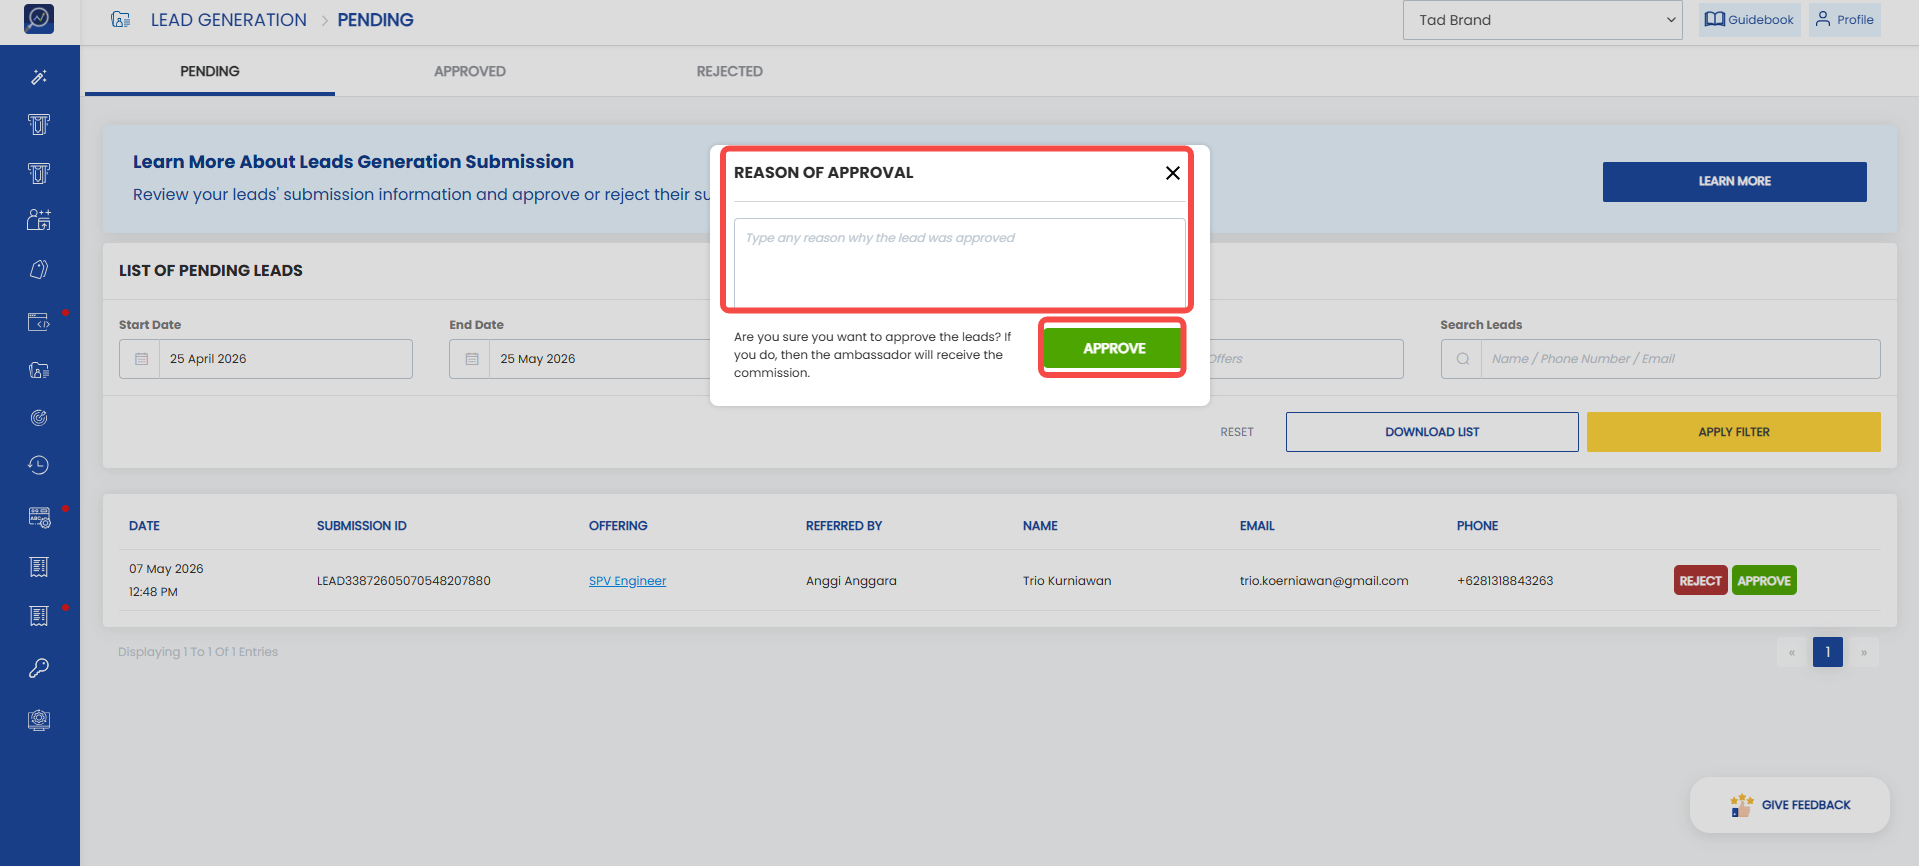Click the Lead Generation breadcrumb

pyautogui.click(x=229, y=20)
